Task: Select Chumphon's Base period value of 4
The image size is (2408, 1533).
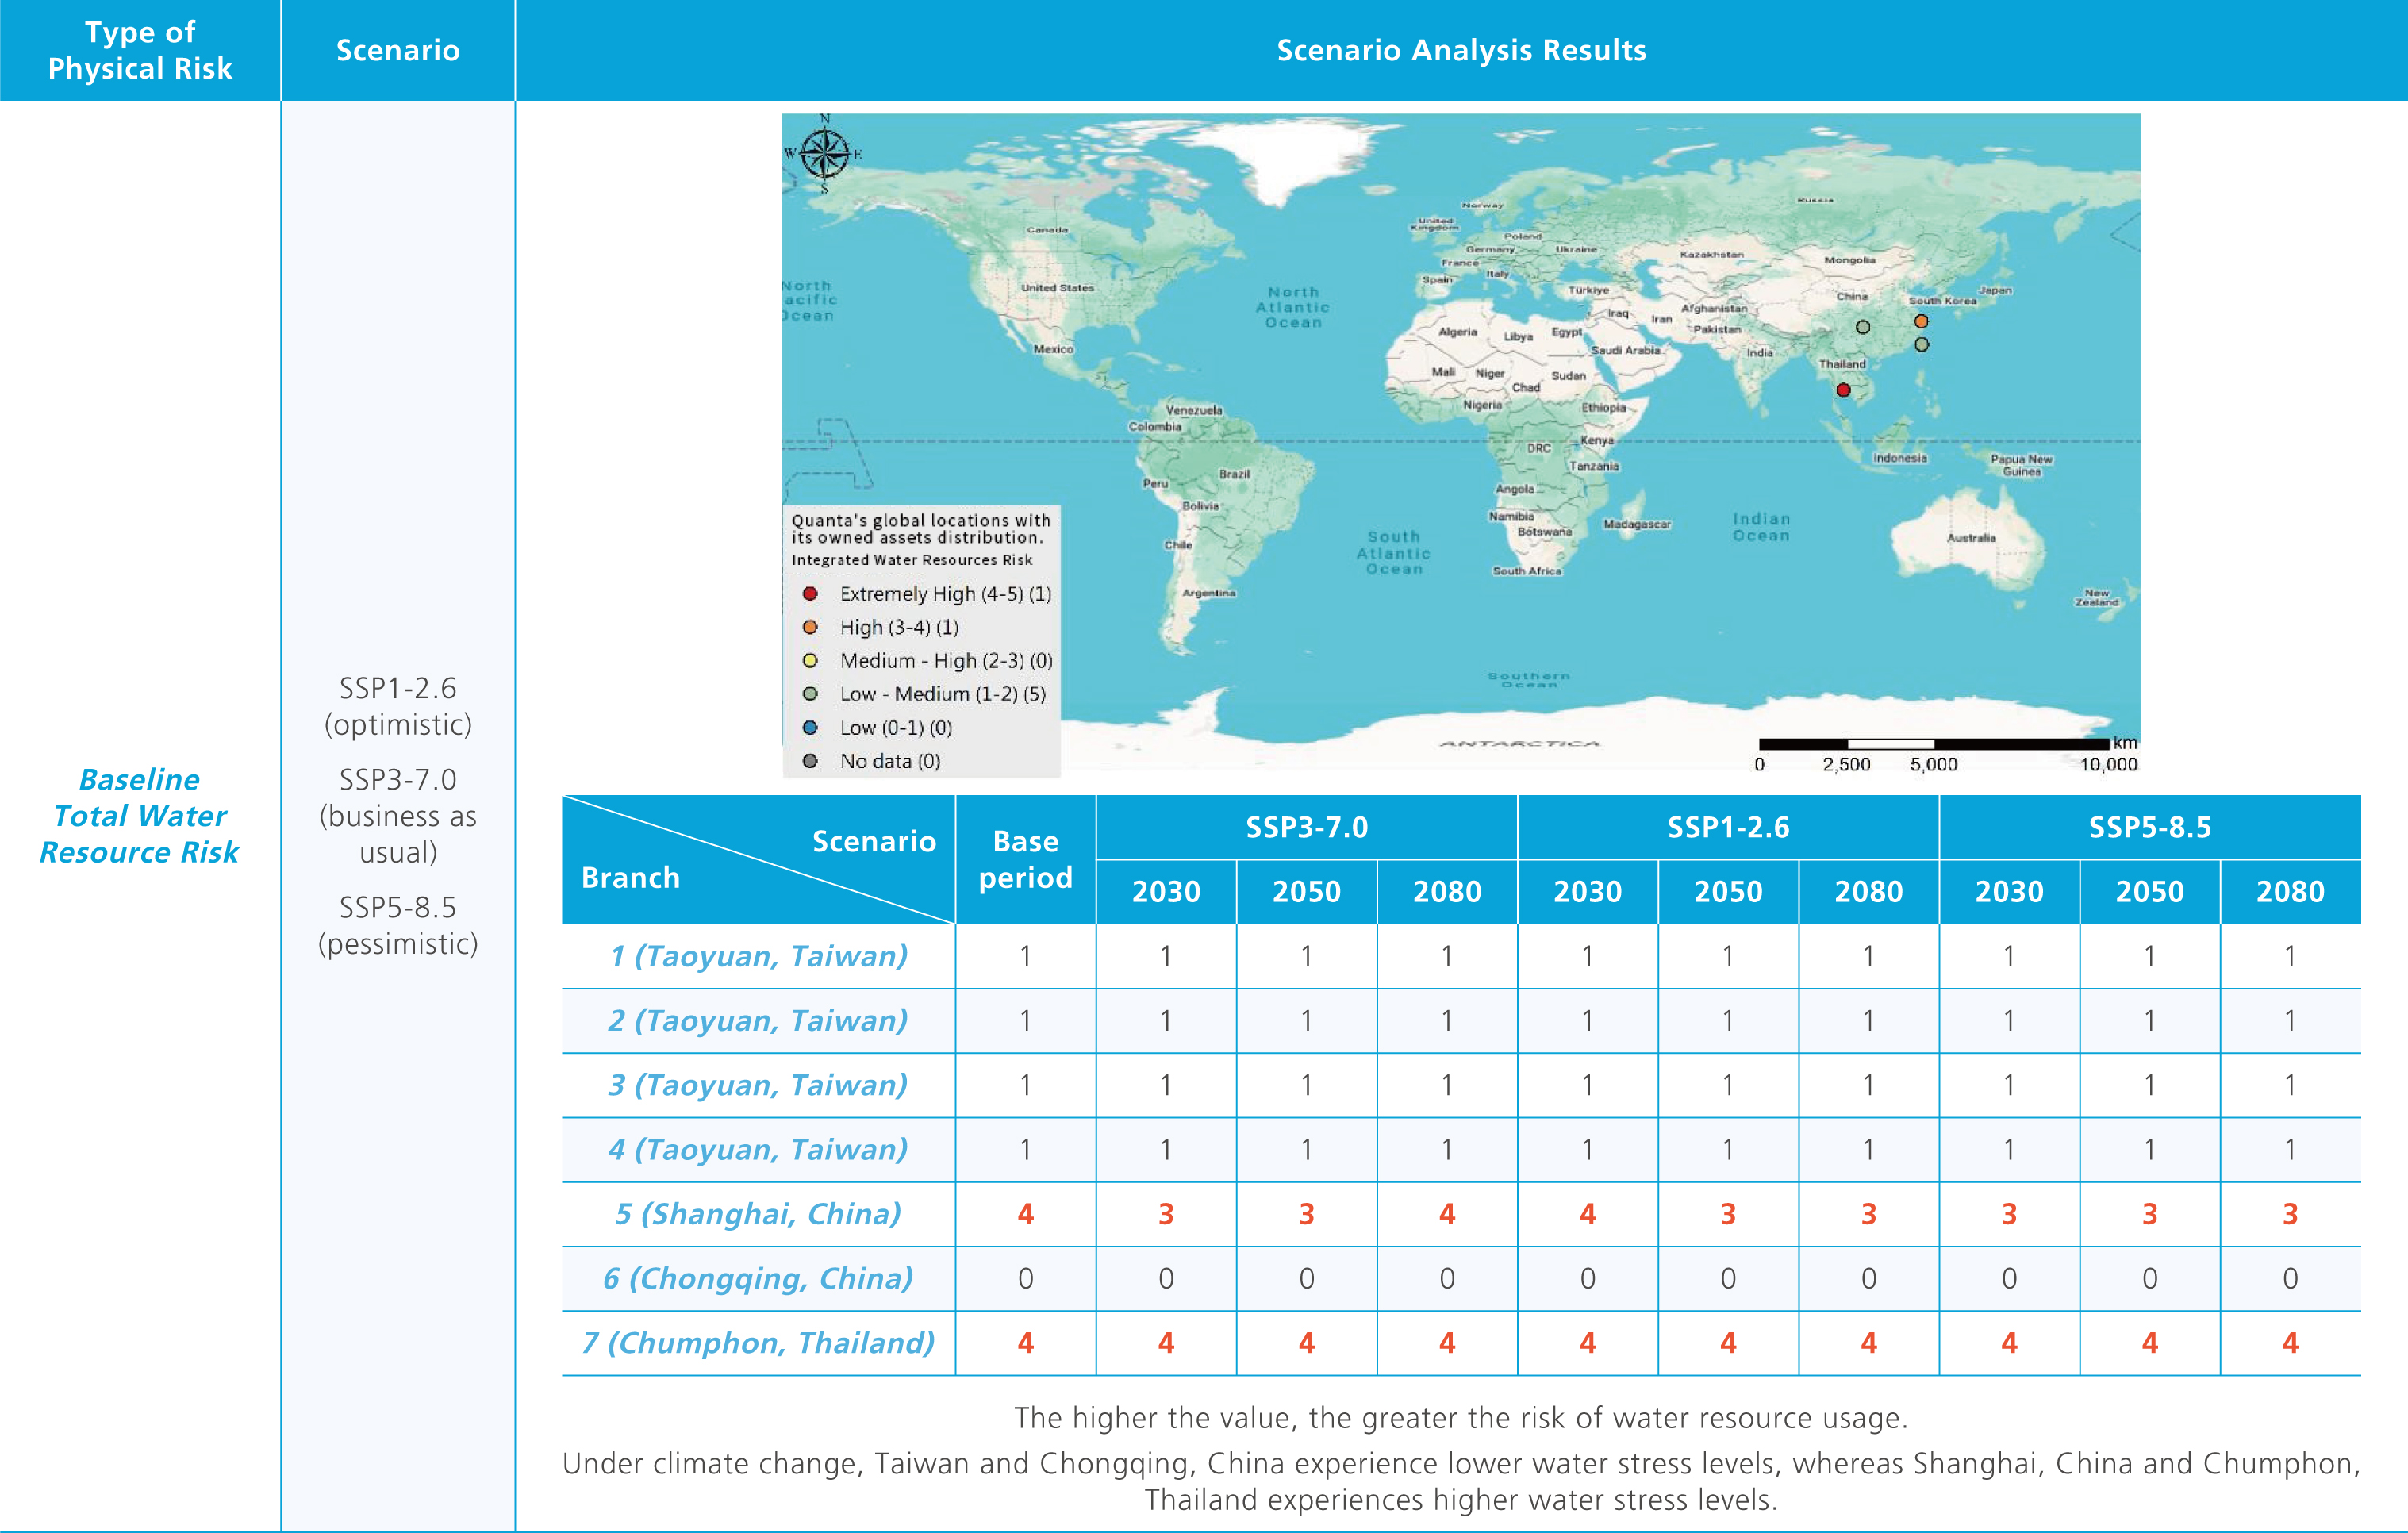Action: [1025, 1343]
